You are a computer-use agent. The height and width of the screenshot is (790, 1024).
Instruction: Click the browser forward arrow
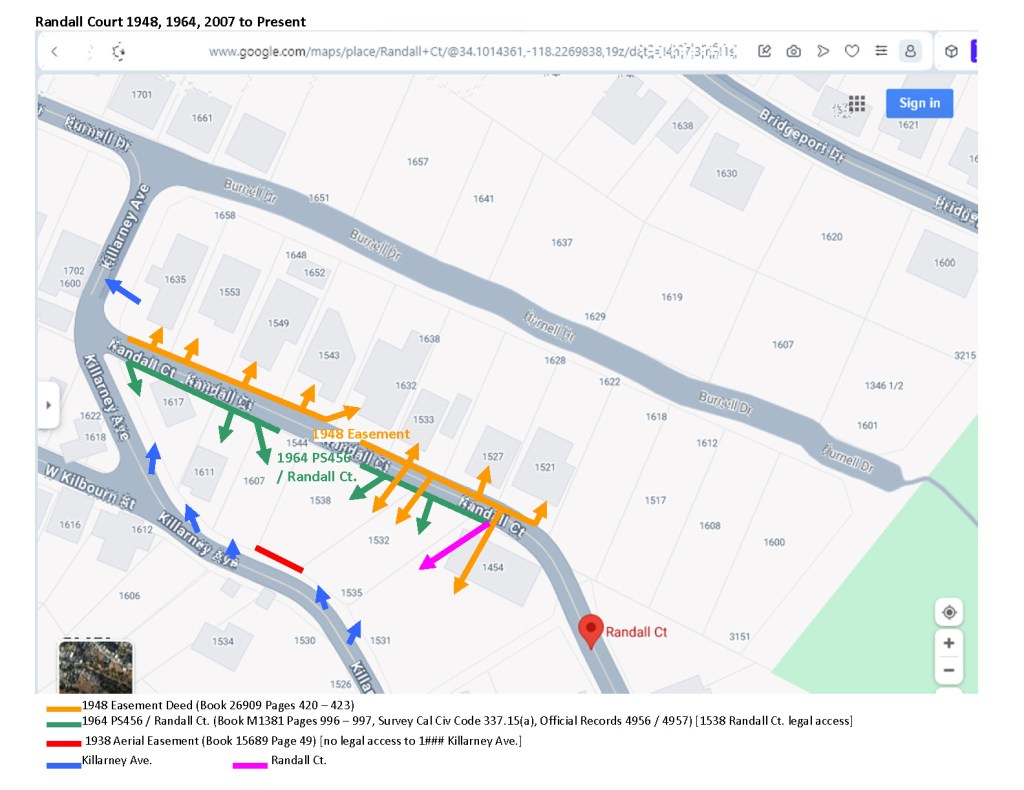[x=88, y=52]
